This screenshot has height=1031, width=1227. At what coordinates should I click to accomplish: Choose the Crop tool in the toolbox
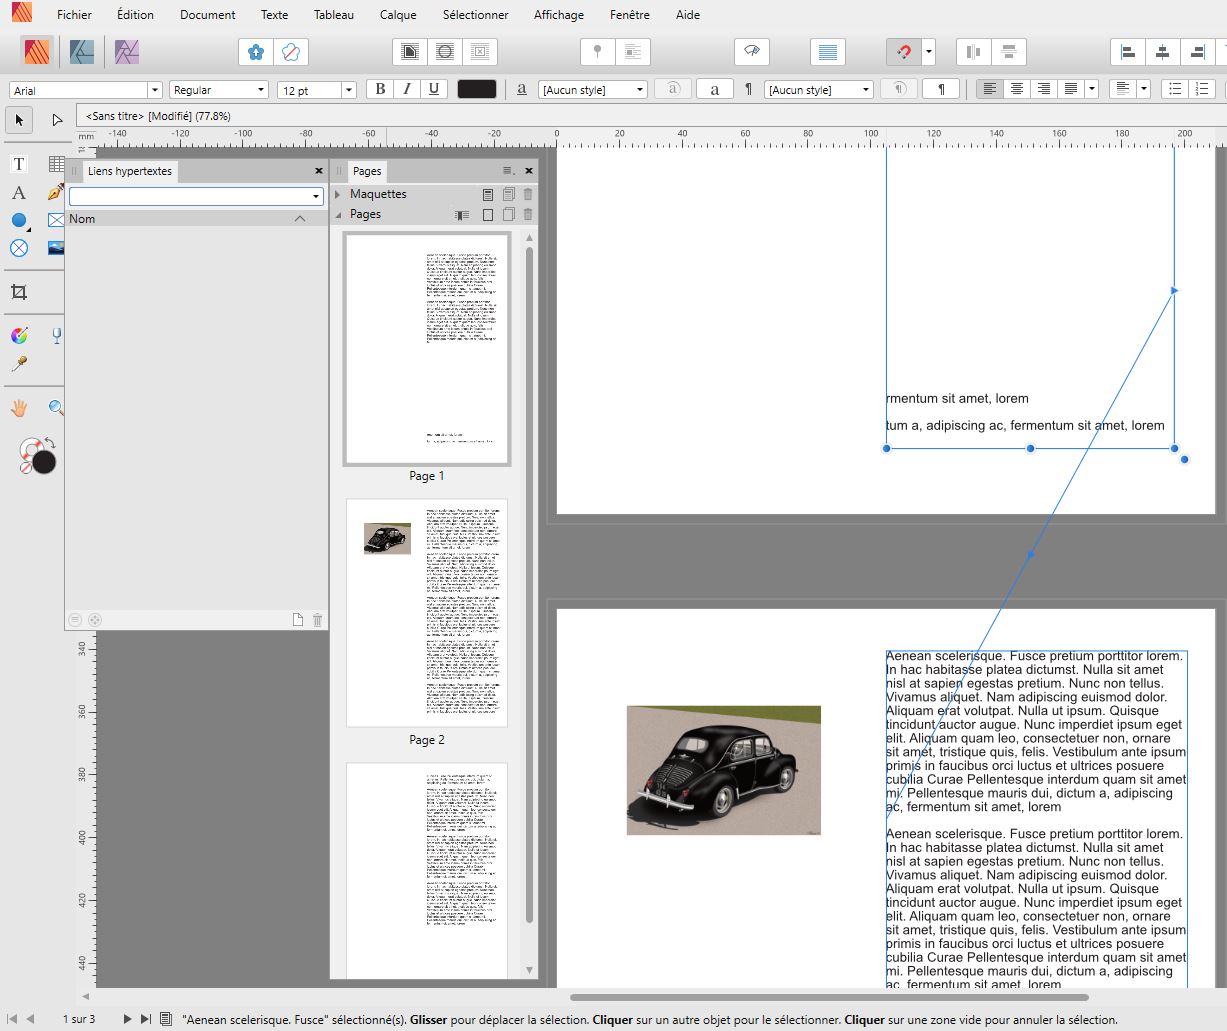(x=19, y=292)
